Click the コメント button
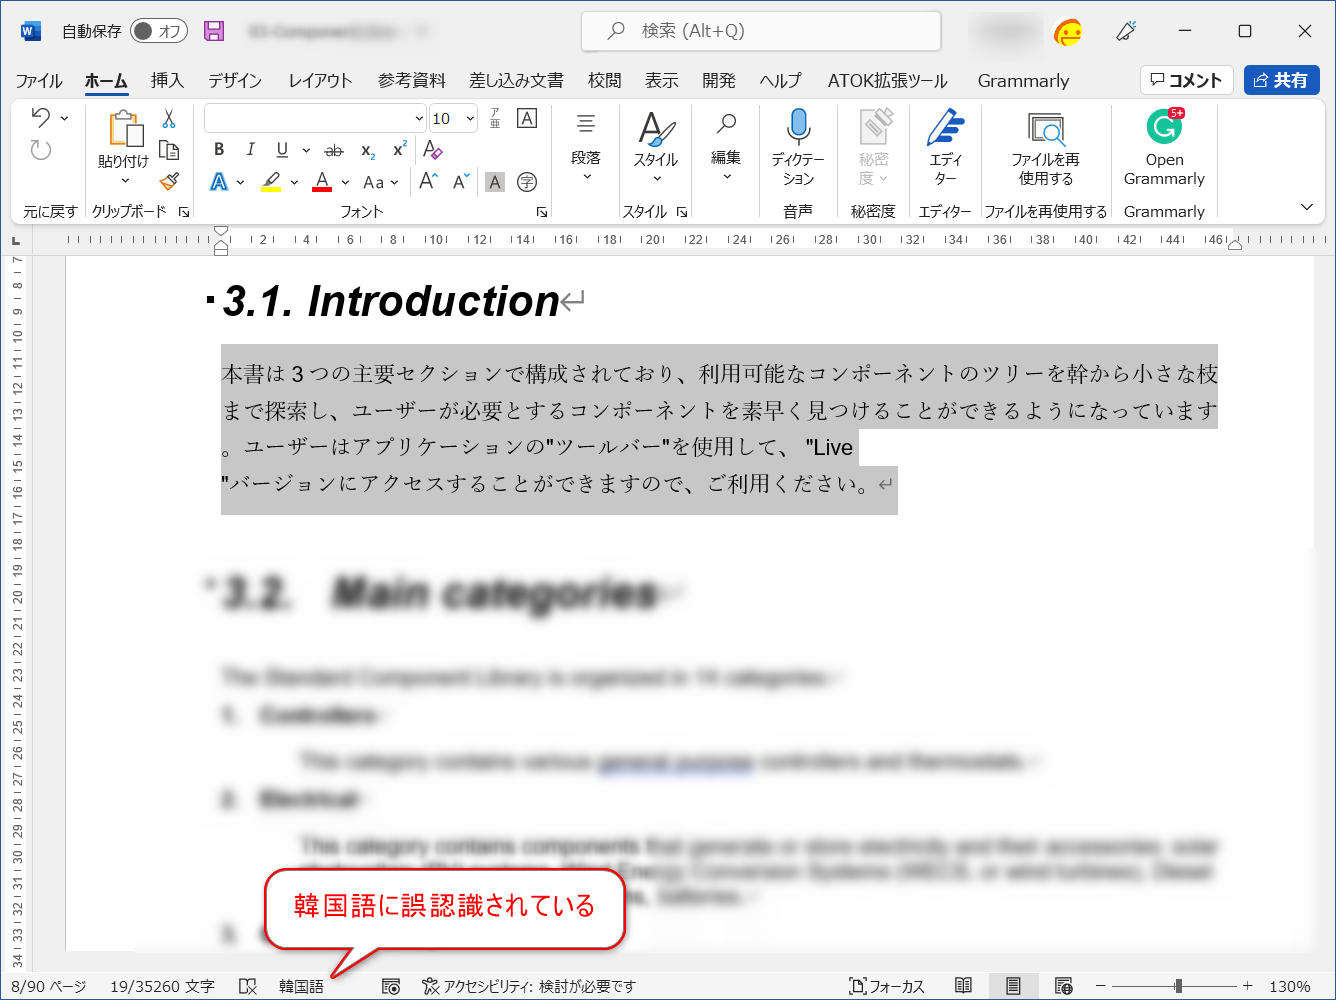Screen dimensions: 1336x1000 1186,80
